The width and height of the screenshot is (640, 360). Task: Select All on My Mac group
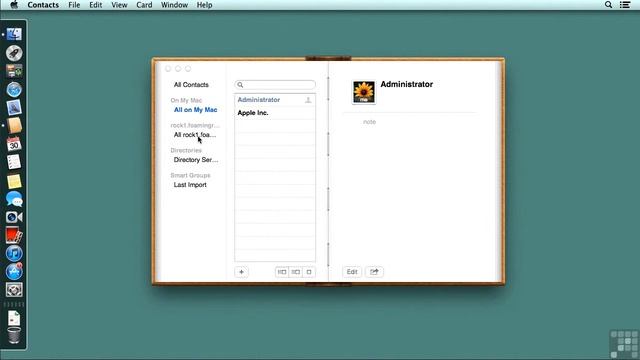coord(196,110)
